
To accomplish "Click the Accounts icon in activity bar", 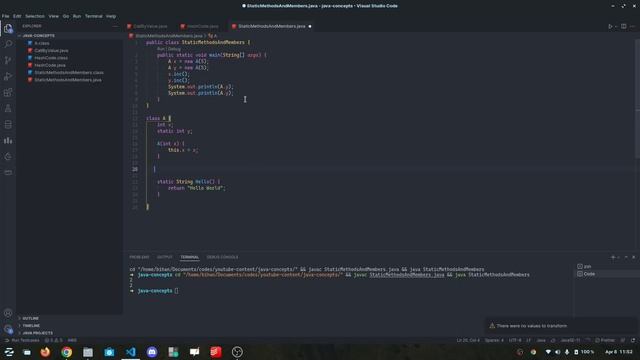I will [8, 313].
